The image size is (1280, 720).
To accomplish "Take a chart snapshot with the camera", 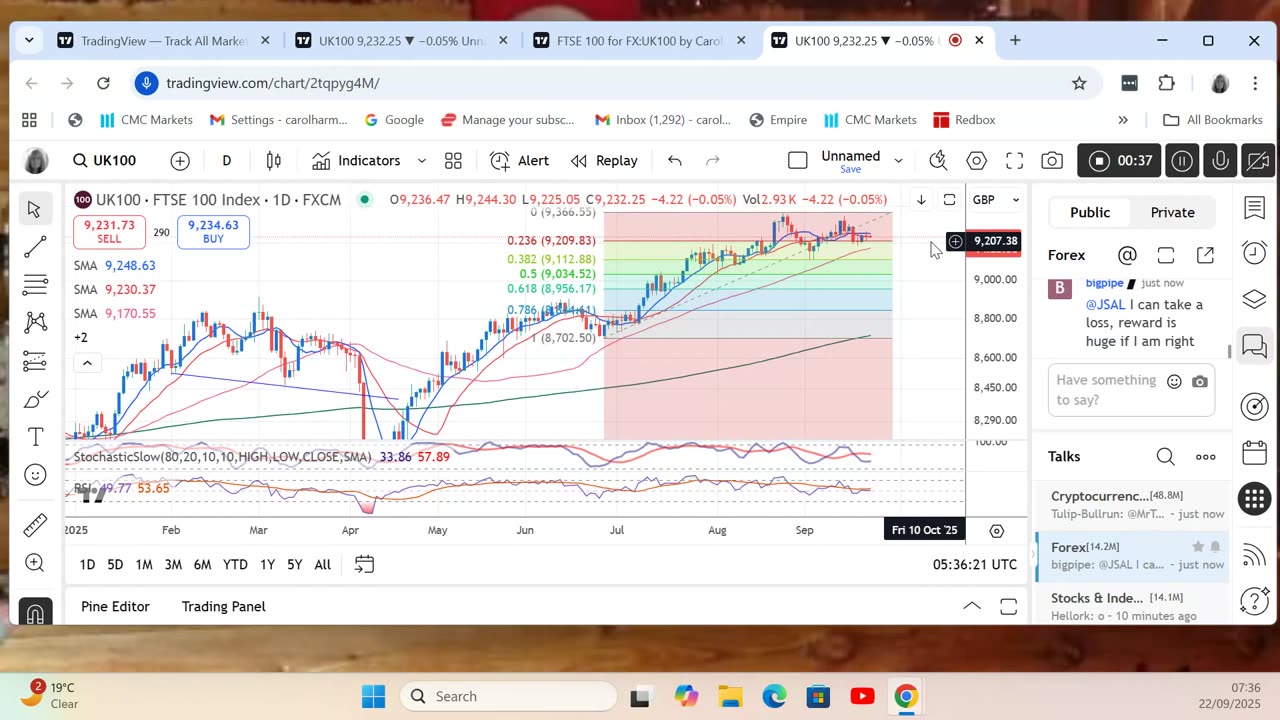I will tap(1052, 161).
